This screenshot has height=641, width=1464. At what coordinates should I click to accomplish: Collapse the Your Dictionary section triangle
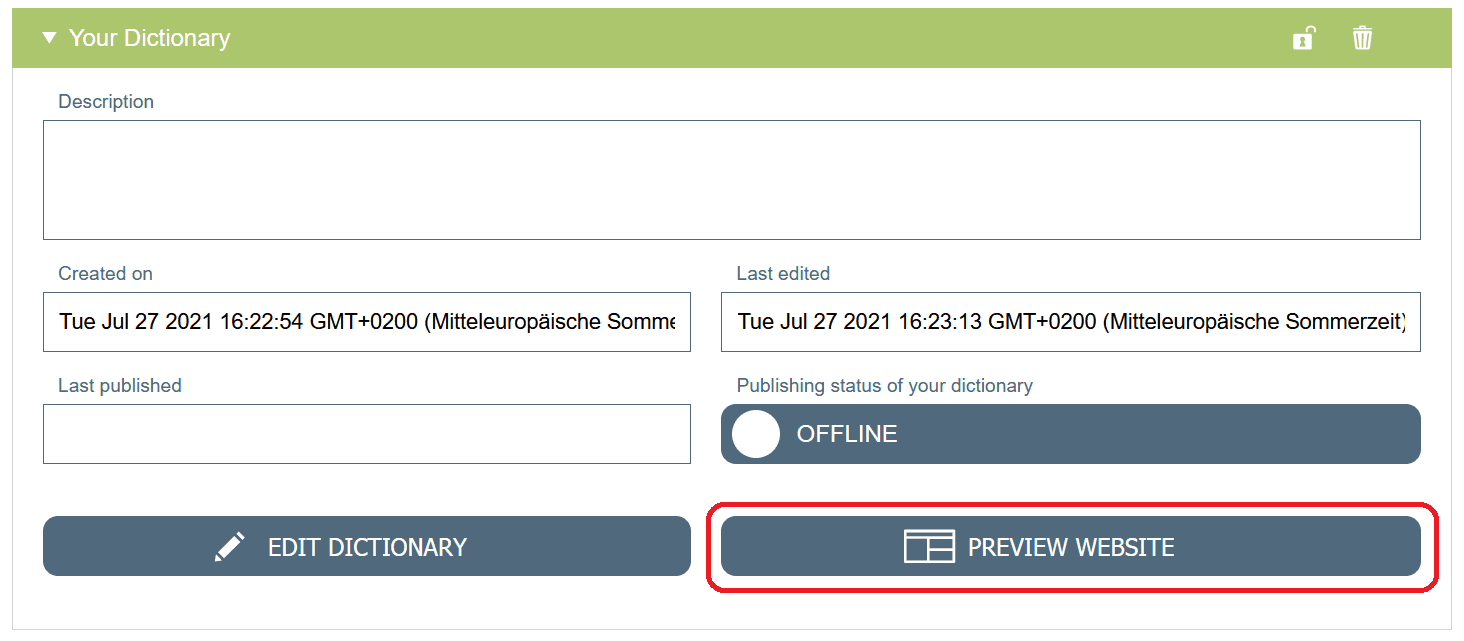coord(49,39)
